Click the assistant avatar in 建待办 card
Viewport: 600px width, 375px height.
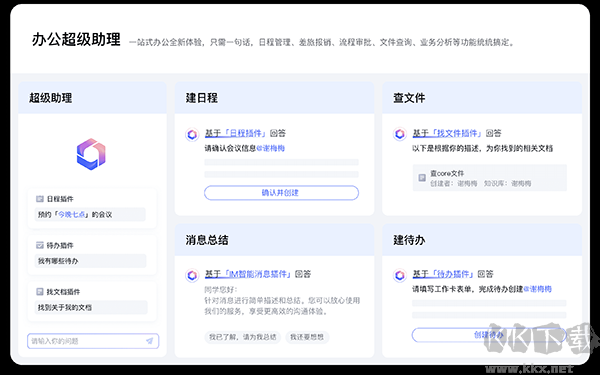tap(400, 275)
